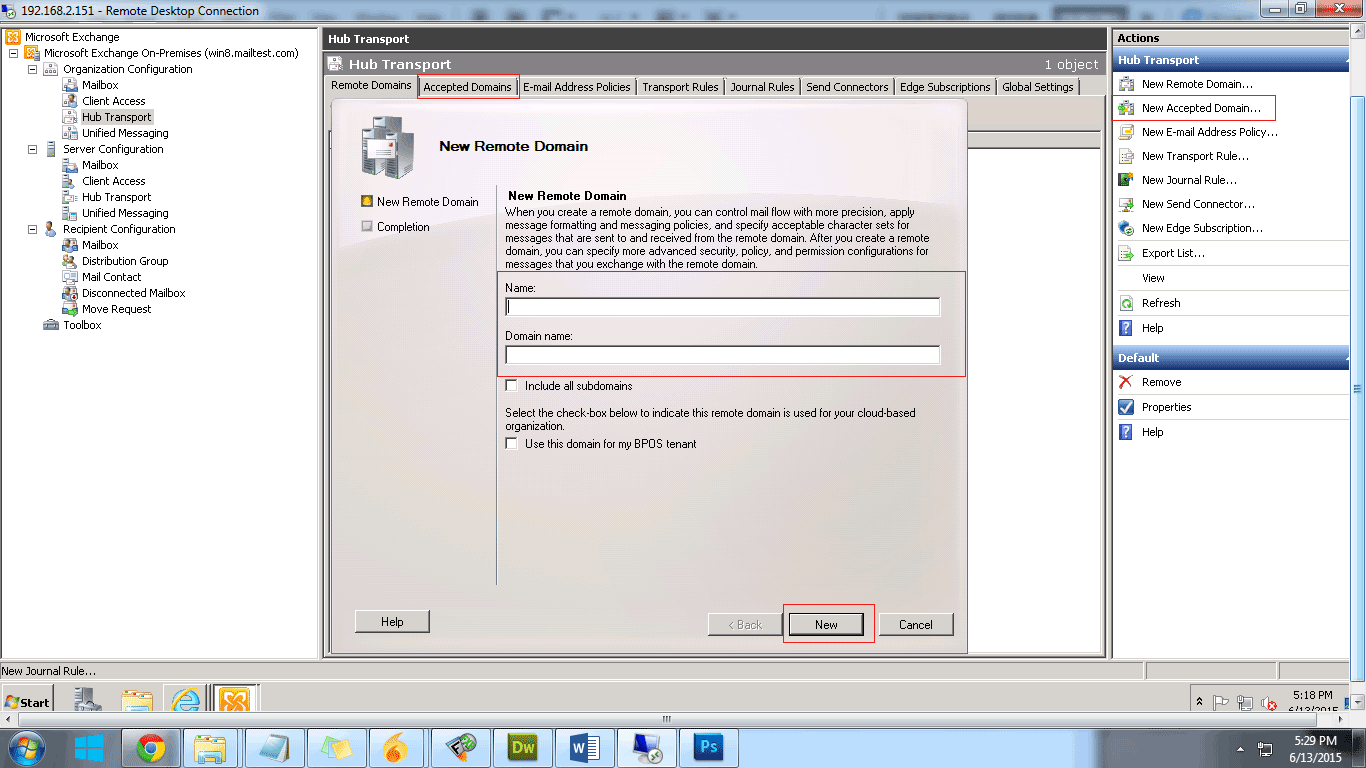Collapse Microsoft Exchange On-Premises node
The width and height of the screenshot is (1366, 768).
13,53
